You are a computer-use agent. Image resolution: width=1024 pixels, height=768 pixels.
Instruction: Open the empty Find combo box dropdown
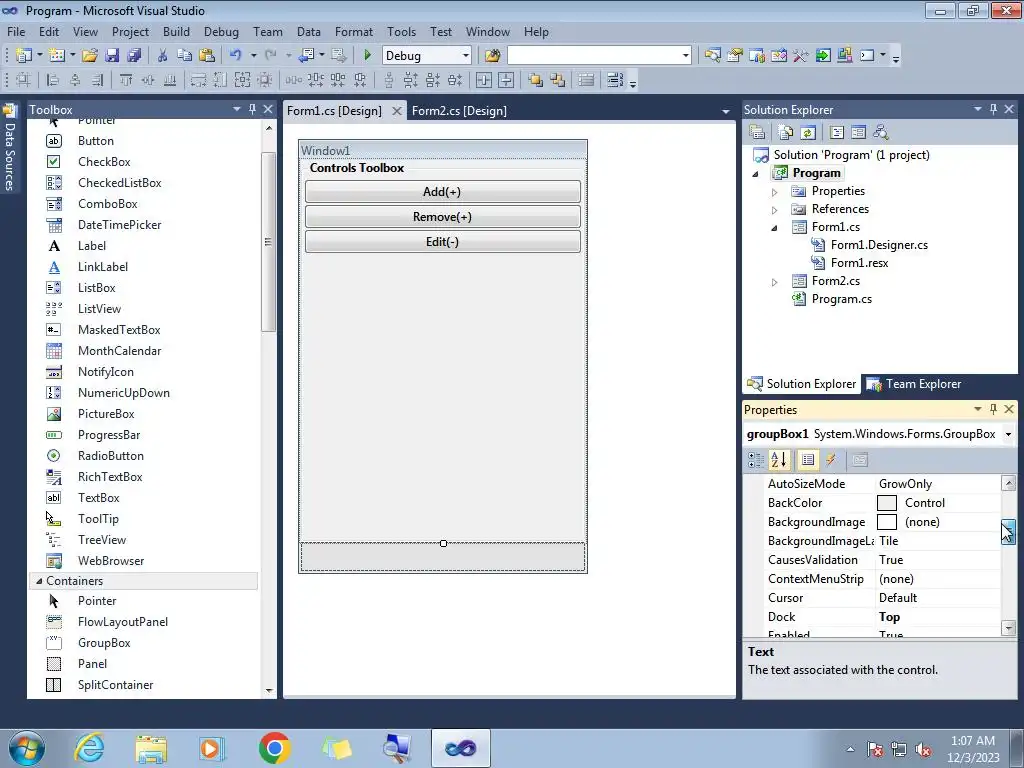[685, 56]
